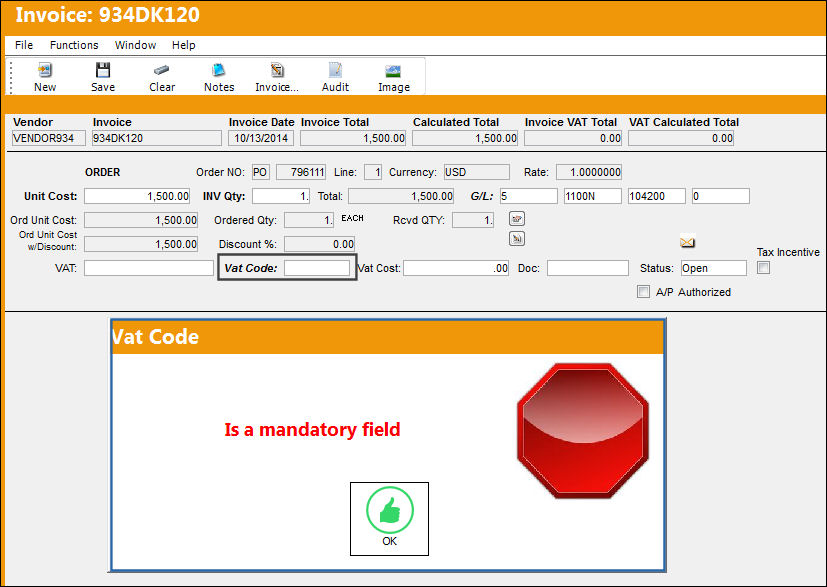Screen dimensions: 827x587
Task: Click the small icon beside Rcvd QTY
Action: (517, 219)
